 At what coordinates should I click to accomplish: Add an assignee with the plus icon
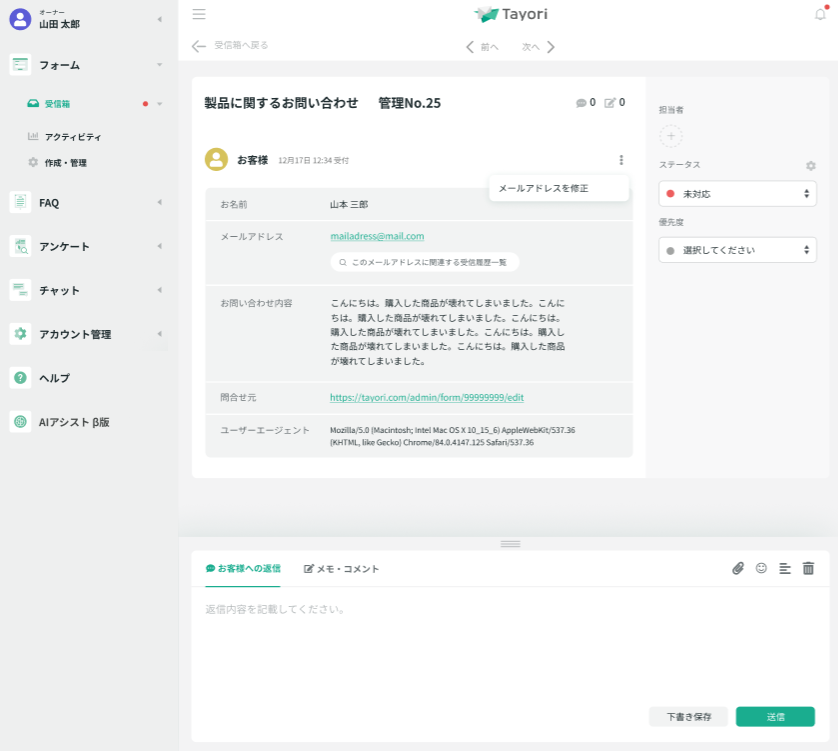tap(671, 136)
